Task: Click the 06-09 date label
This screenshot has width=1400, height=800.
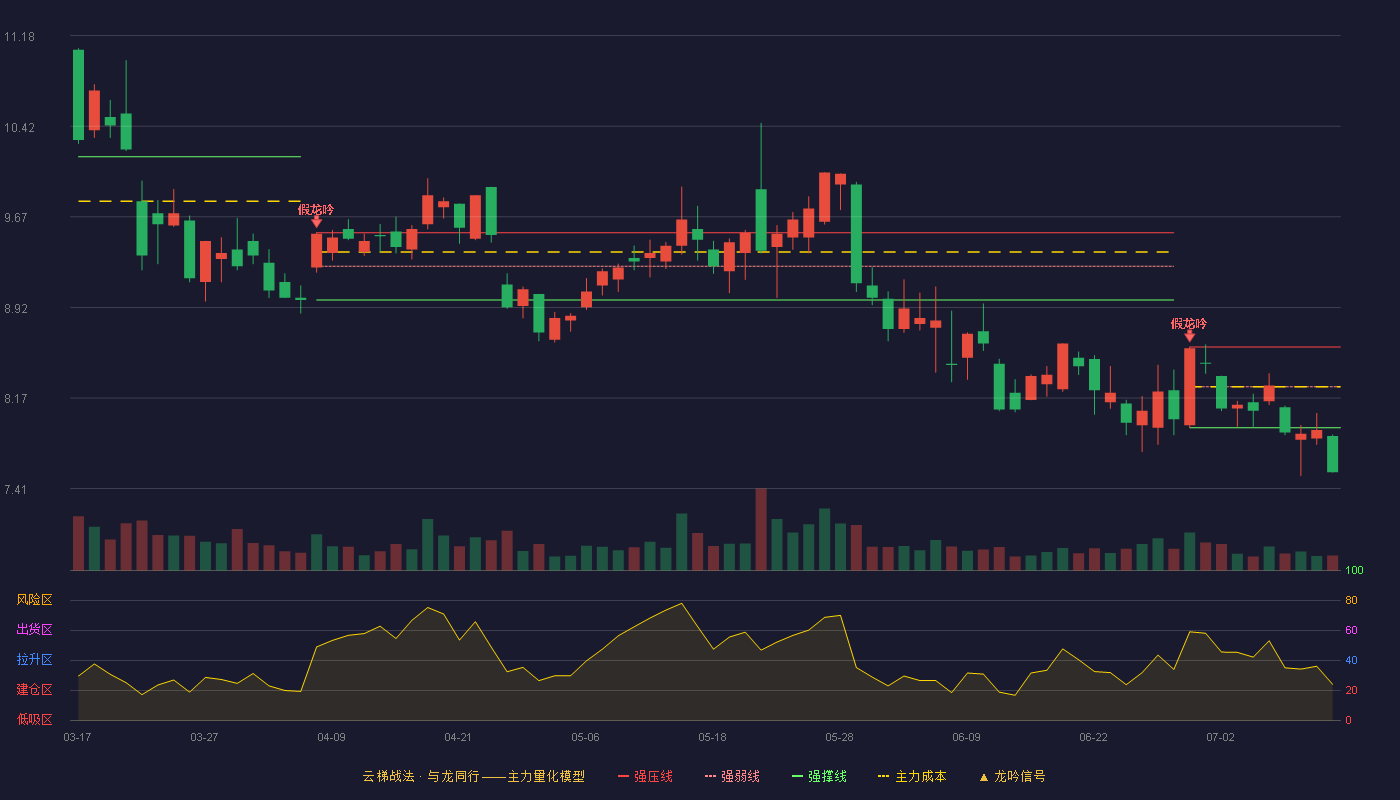Action: coord(966,737)
